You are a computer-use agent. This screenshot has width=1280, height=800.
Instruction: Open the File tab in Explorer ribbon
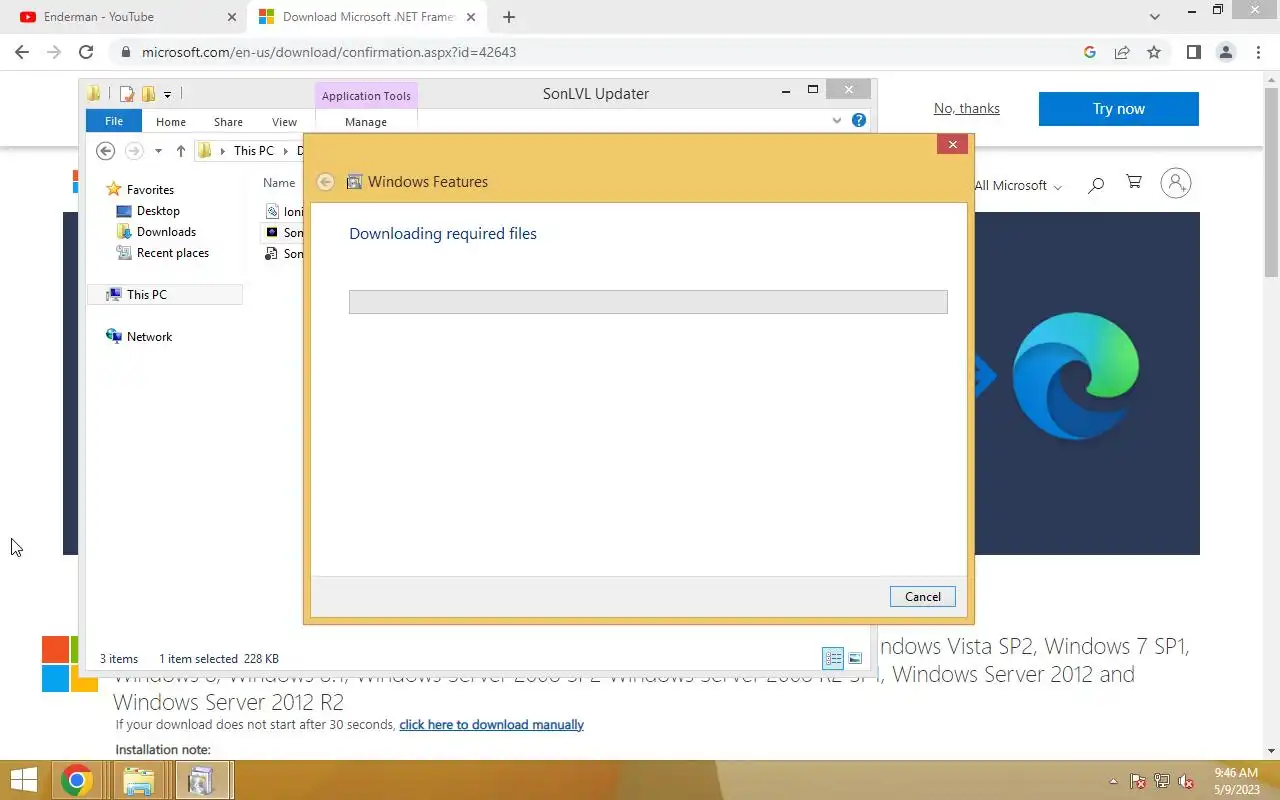pos(114,121)
